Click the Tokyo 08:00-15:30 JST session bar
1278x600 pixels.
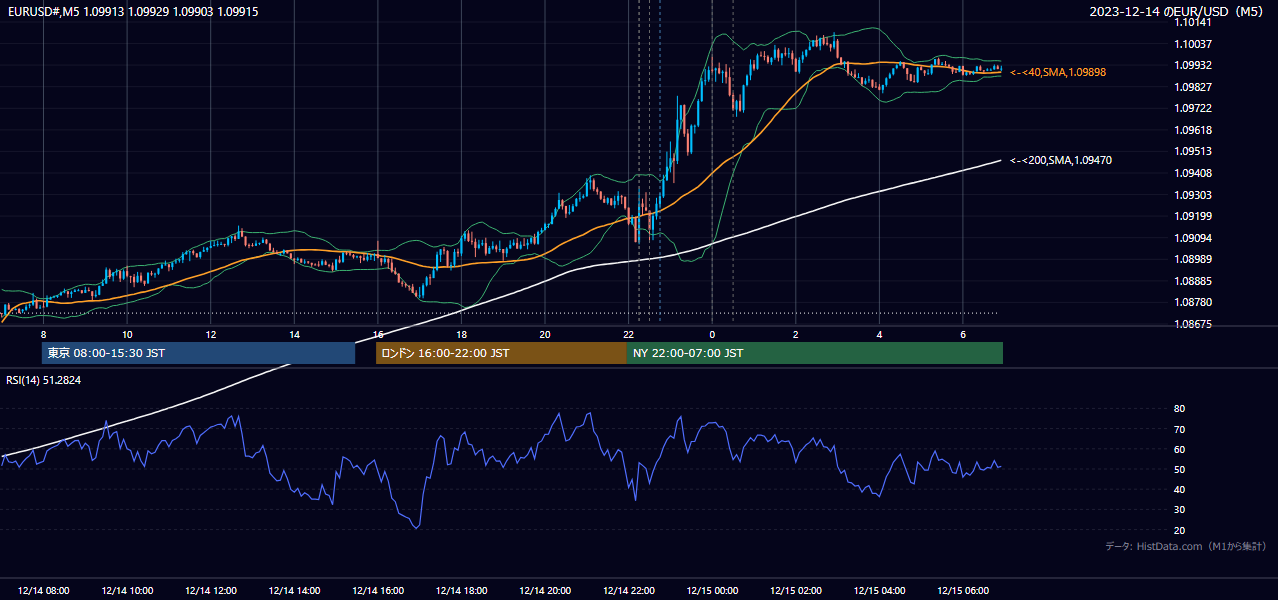tap(198, 353)
